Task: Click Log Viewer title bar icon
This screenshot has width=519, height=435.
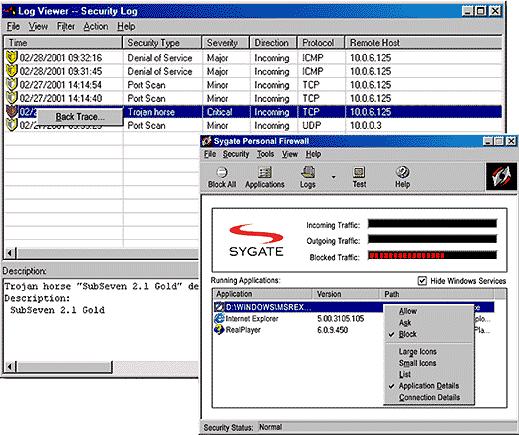Action: pos(9,11)
